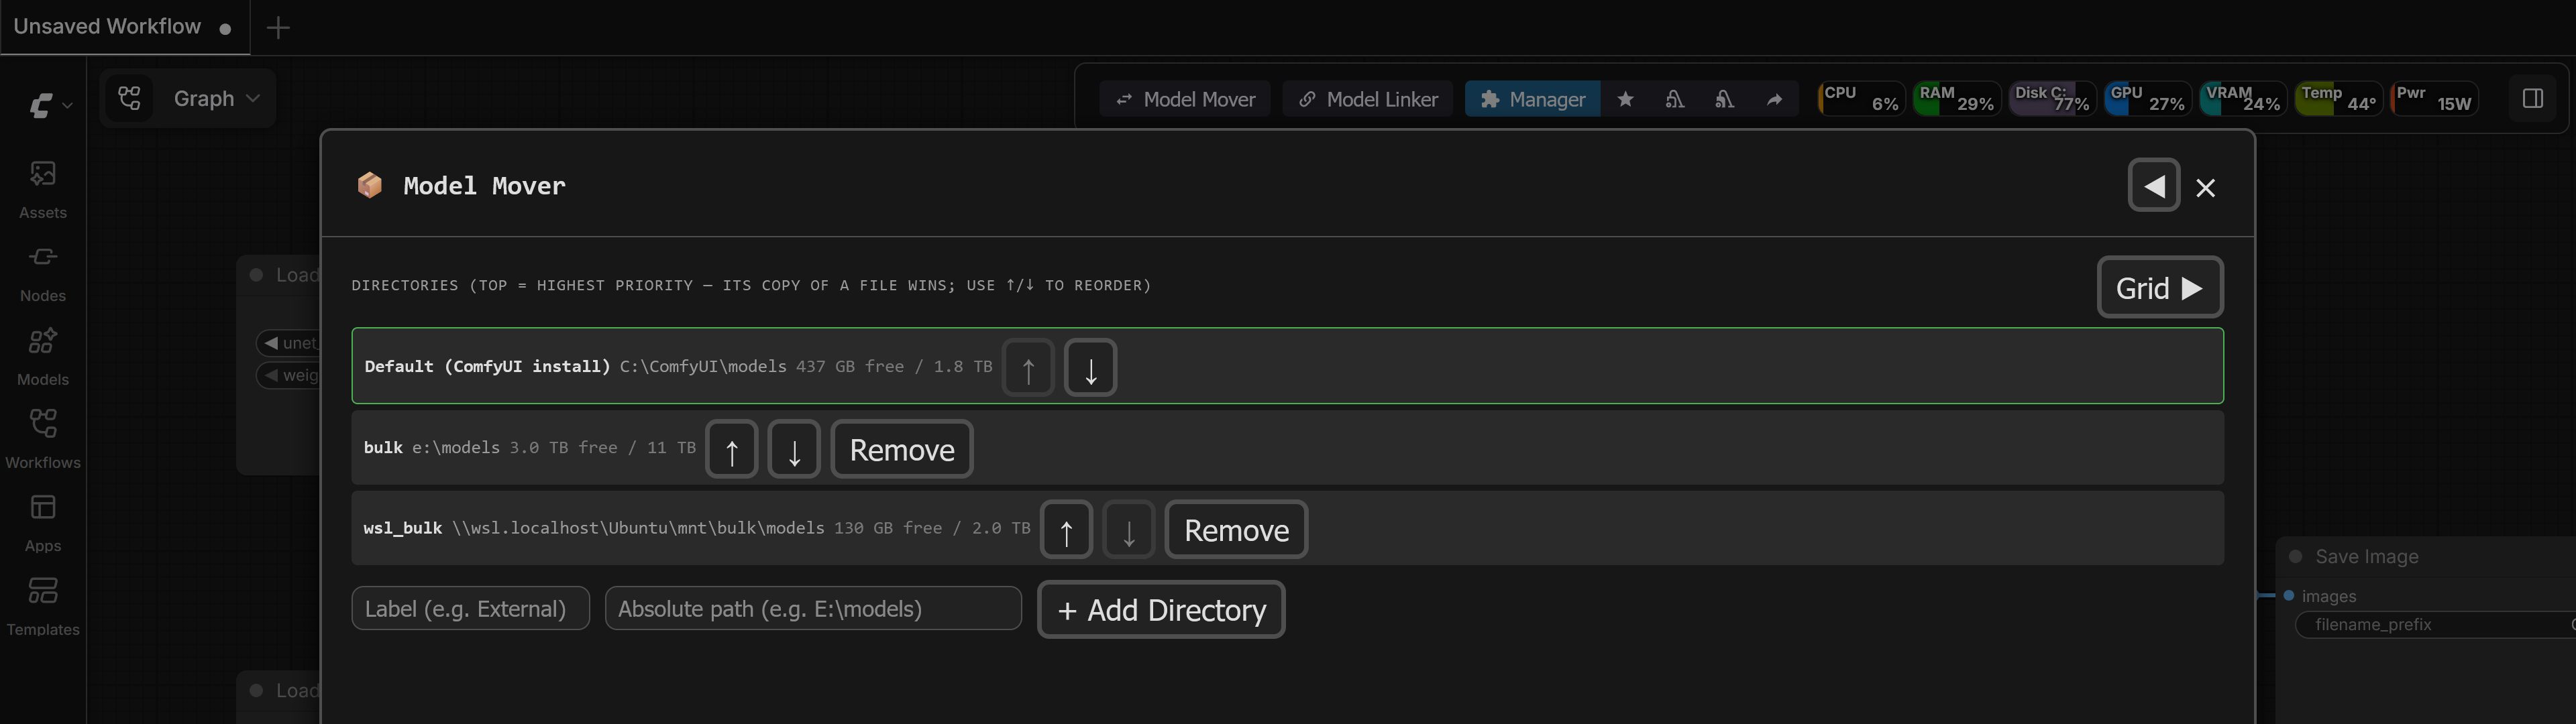Focus the Label input field
This screenshot has height=724, width=2576.
tap(471, 608)
